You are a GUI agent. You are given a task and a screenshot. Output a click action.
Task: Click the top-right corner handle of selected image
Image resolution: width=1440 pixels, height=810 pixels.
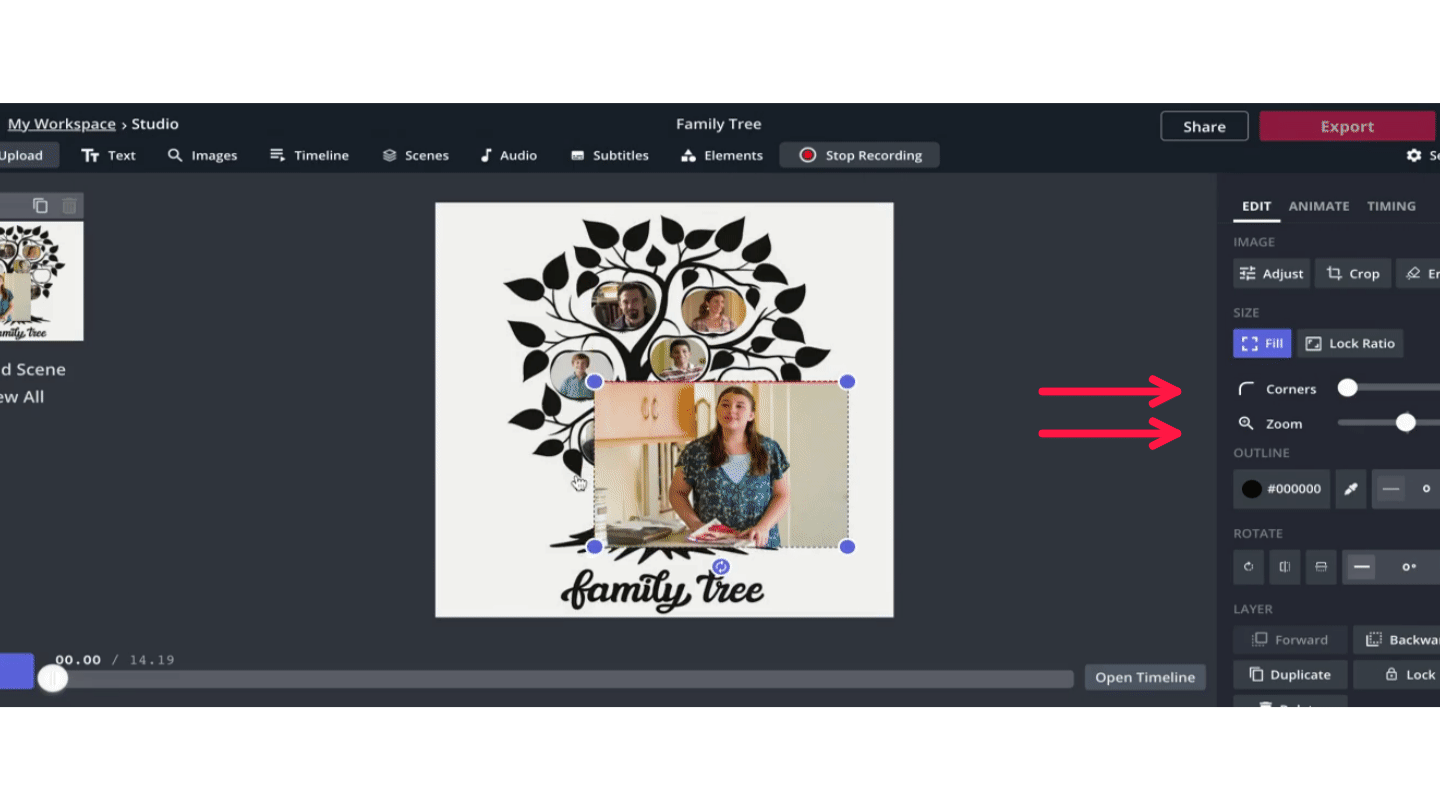tap(847, 381)
